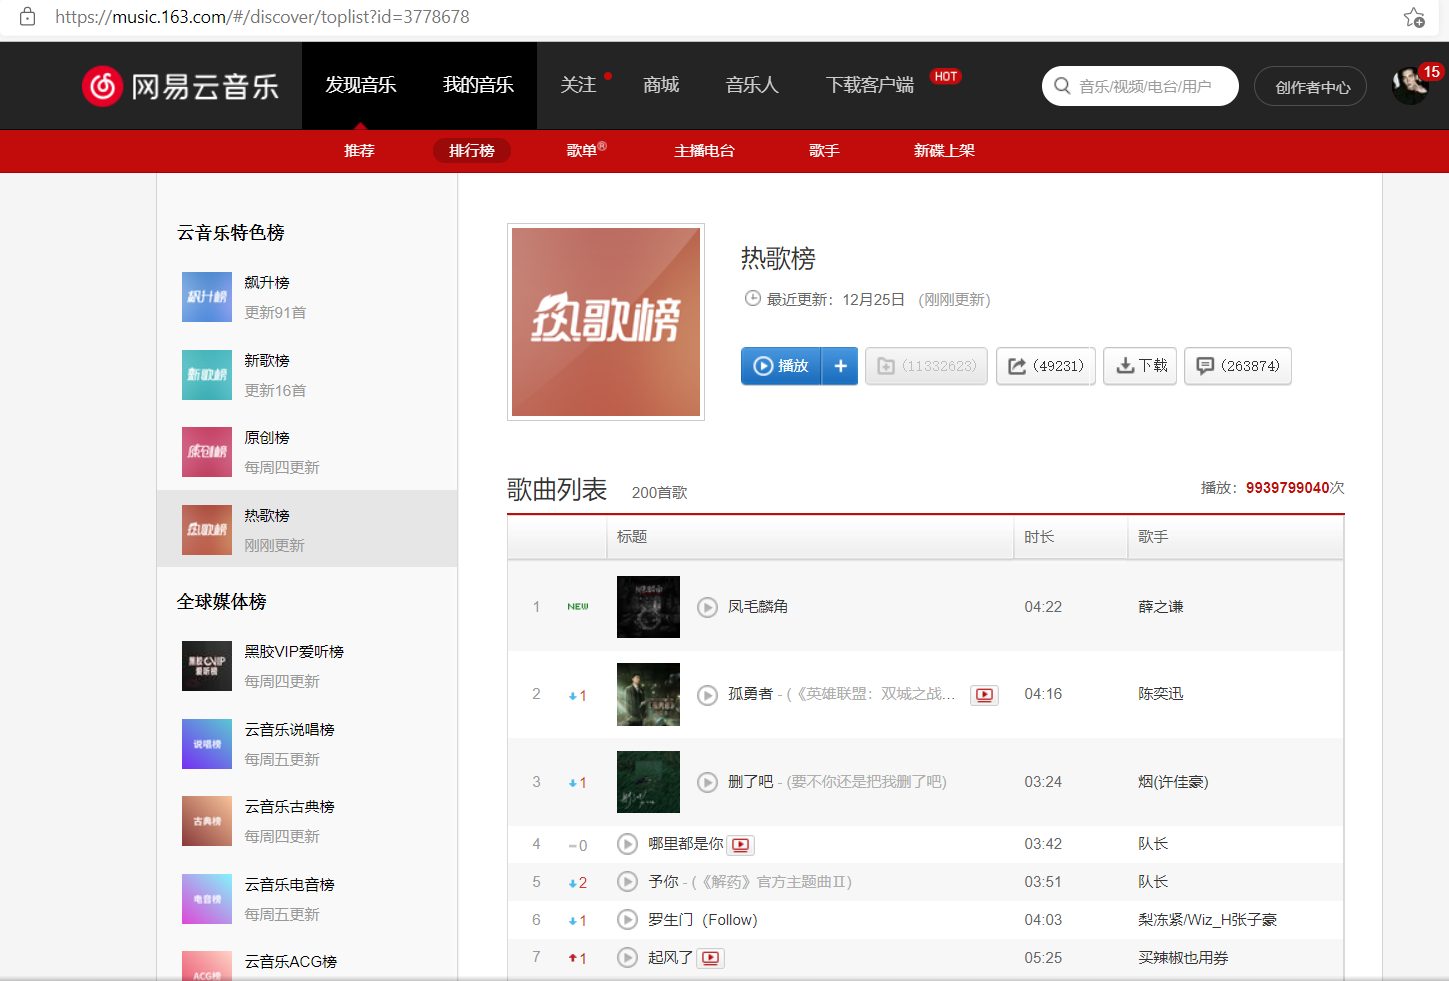Play the 哪里都是你 track
The image size is (1449, 981).
point(627,844)
